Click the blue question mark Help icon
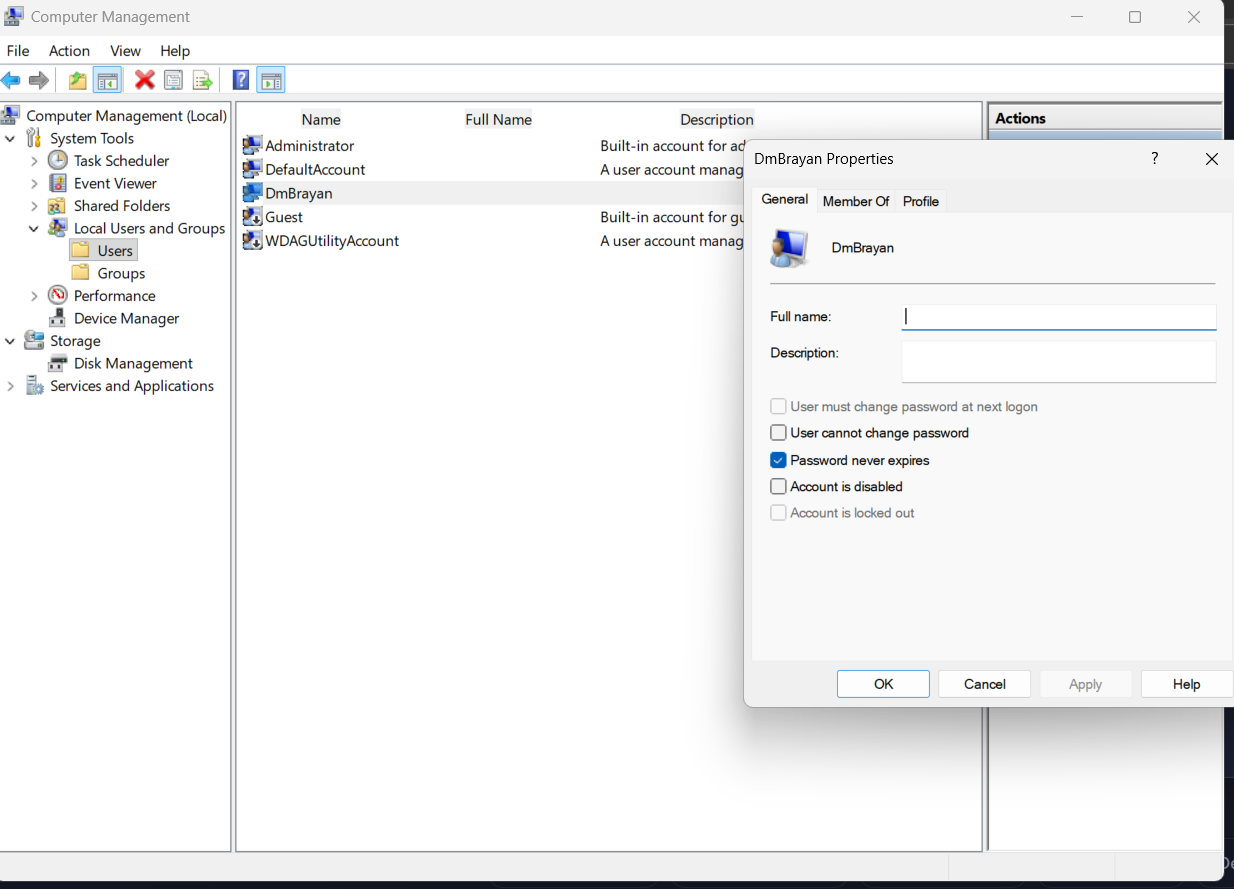1234x889 pixels. (x=241, y=80)
